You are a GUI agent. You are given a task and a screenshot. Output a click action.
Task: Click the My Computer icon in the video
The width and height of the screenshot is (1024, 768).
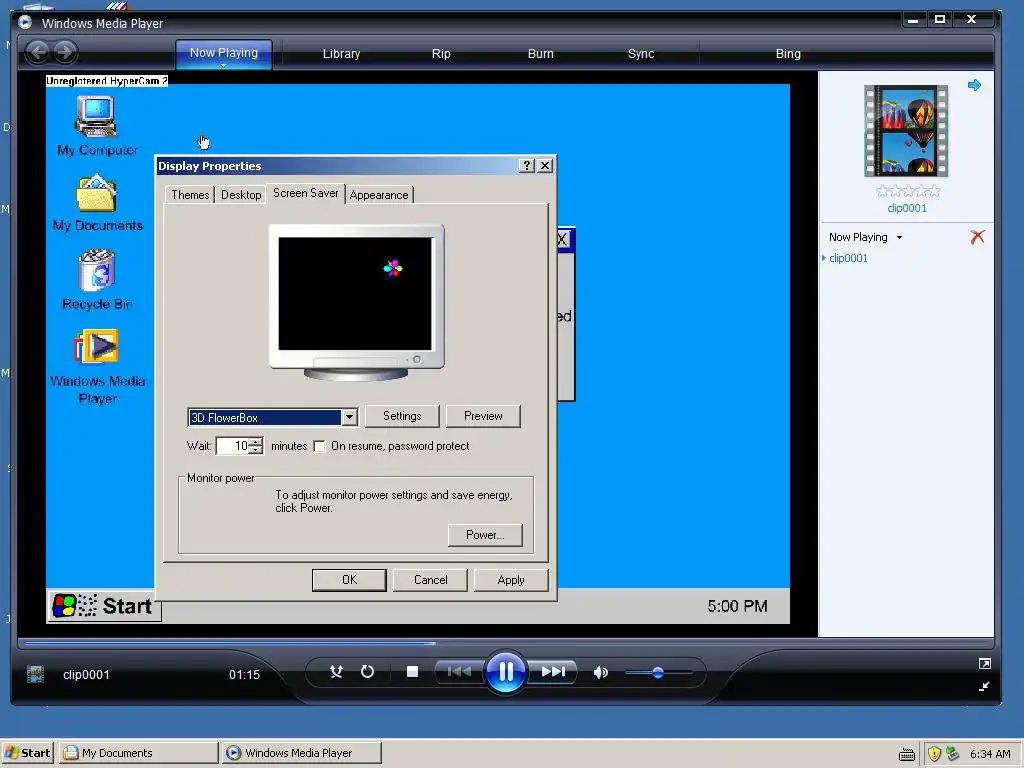point(97,116)
